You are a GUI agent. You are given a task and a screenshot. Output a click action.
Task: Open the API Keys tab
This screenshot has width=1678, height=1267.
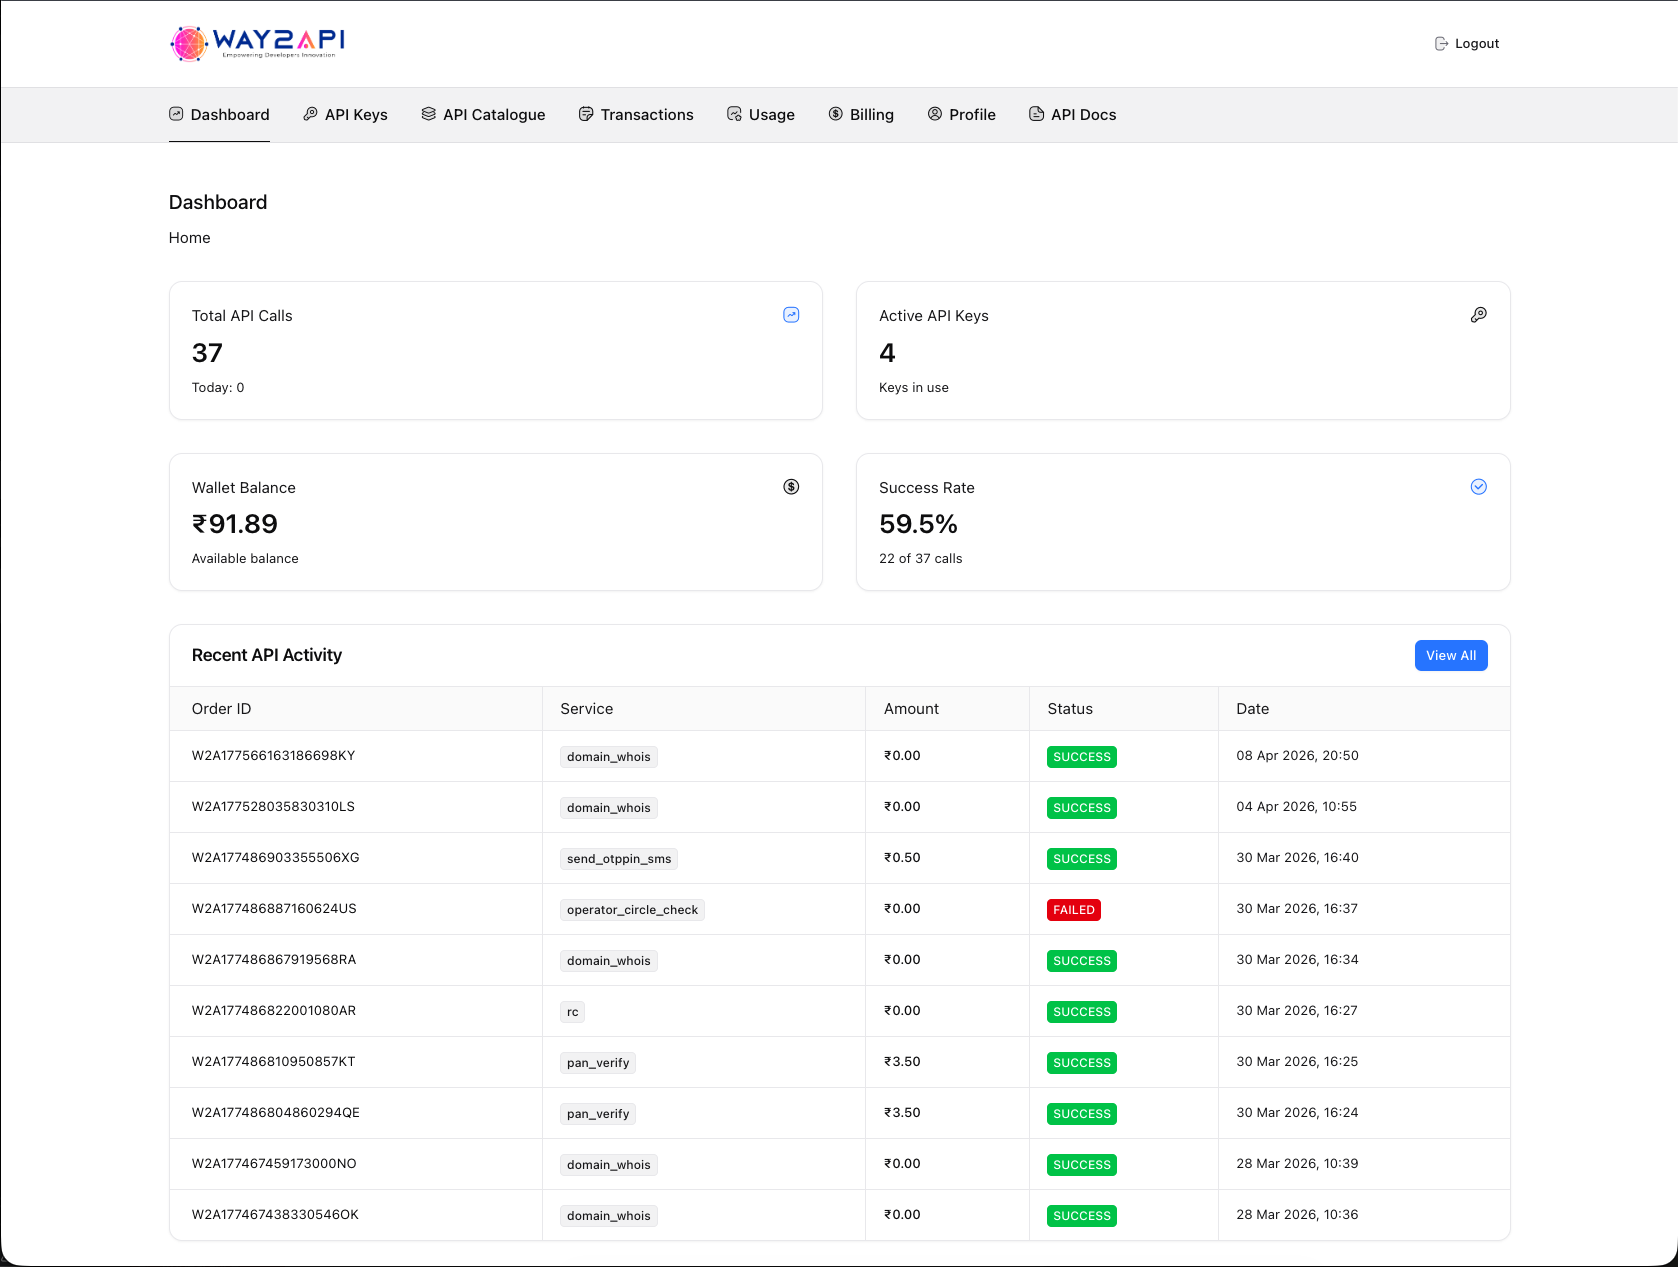point(346,115)
